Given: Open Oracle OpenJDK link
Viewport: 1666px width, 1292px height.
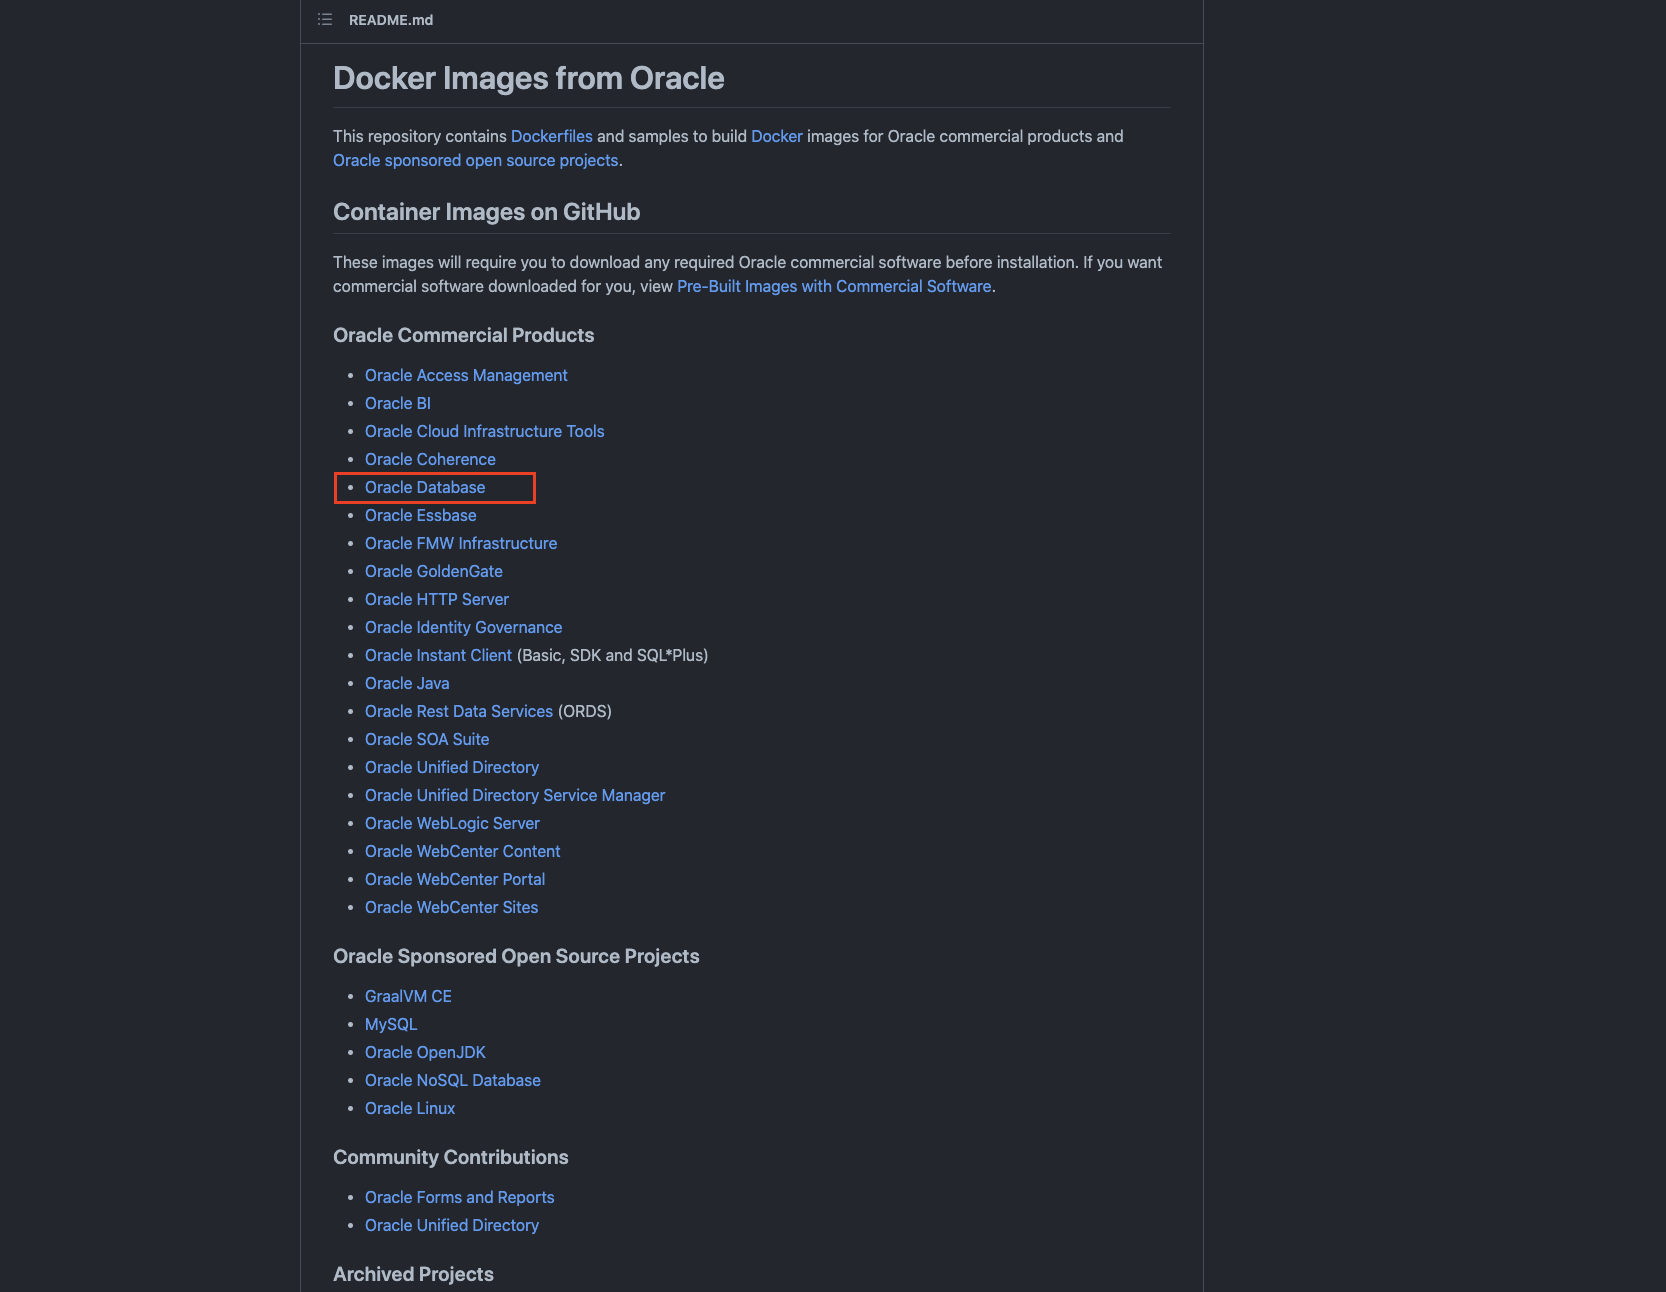Looking at the screenshot, I should (425, 1052).
